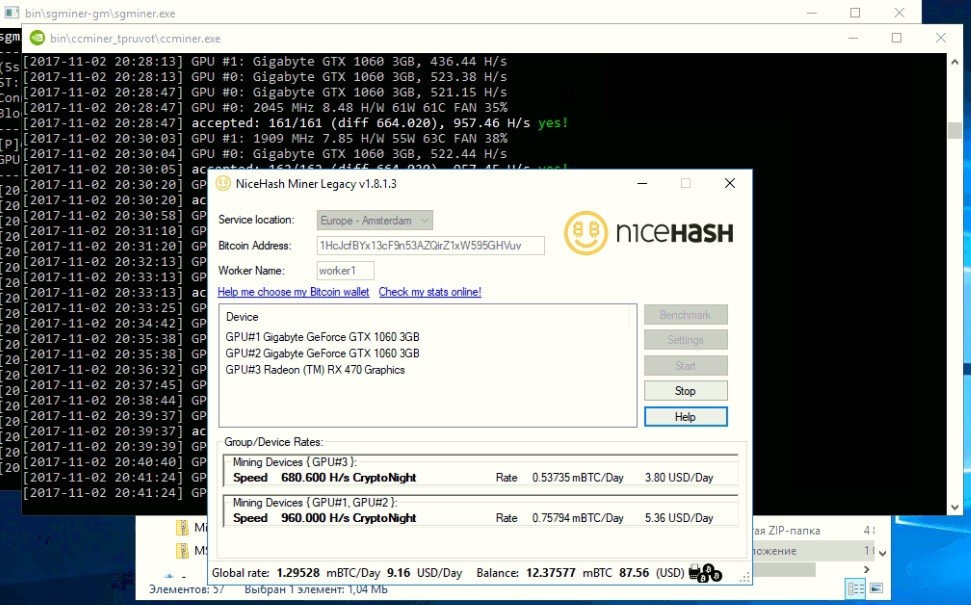Click the 960.000 H/s CryptoNight speed value

click(349, 518)
